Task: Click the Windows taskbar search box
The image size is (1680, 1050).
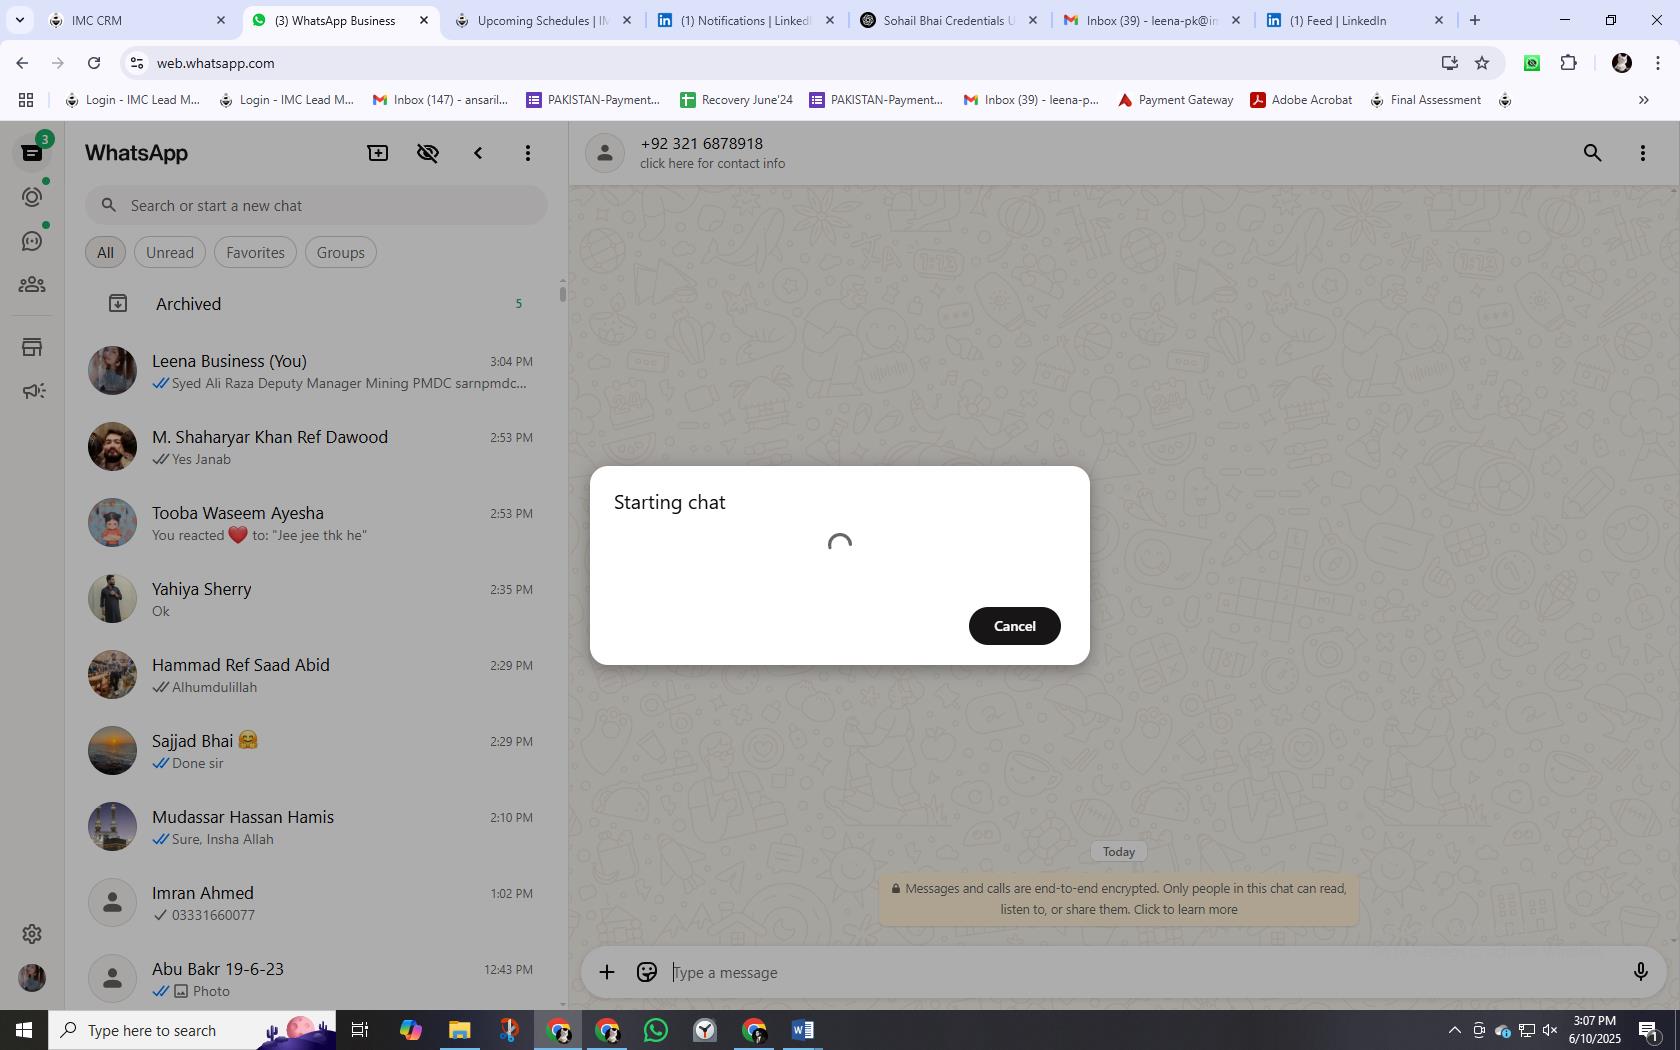Action: click(x=192, y=1030)
